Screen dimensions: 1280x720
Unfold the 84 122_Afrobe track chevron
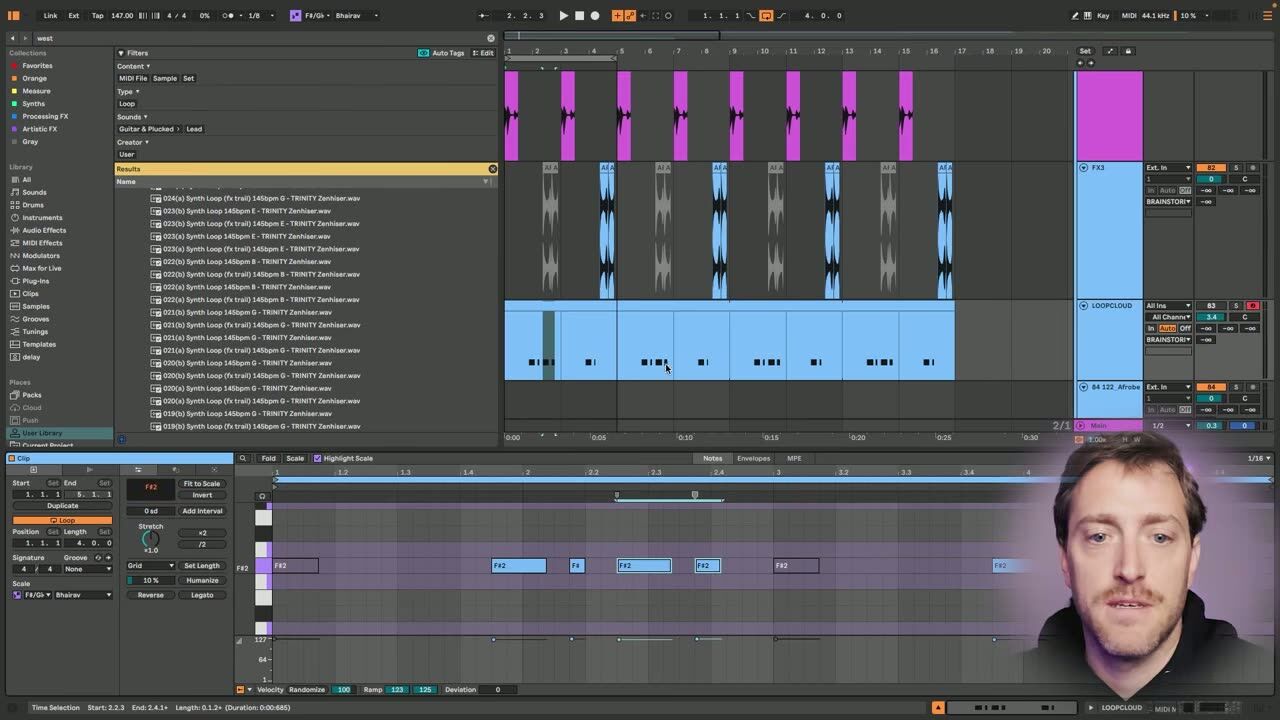coord(1083,387)
